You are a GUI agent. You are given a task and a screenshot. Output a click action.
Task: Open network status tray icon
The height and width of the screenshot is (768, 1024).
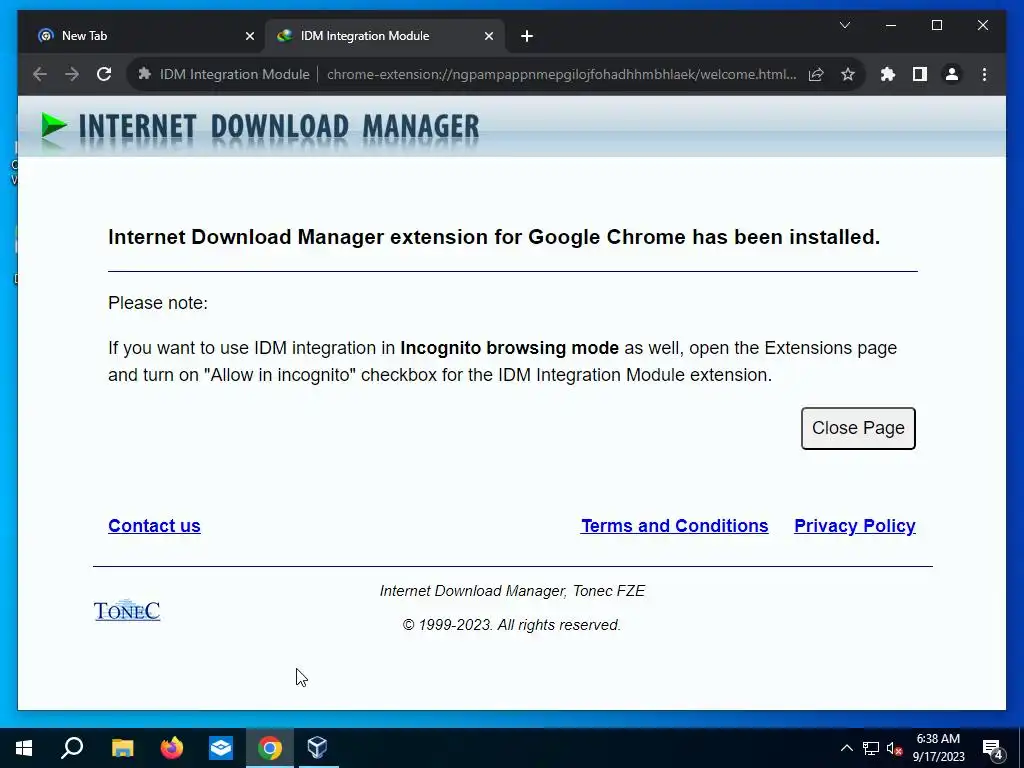click(x=871, y=748)
